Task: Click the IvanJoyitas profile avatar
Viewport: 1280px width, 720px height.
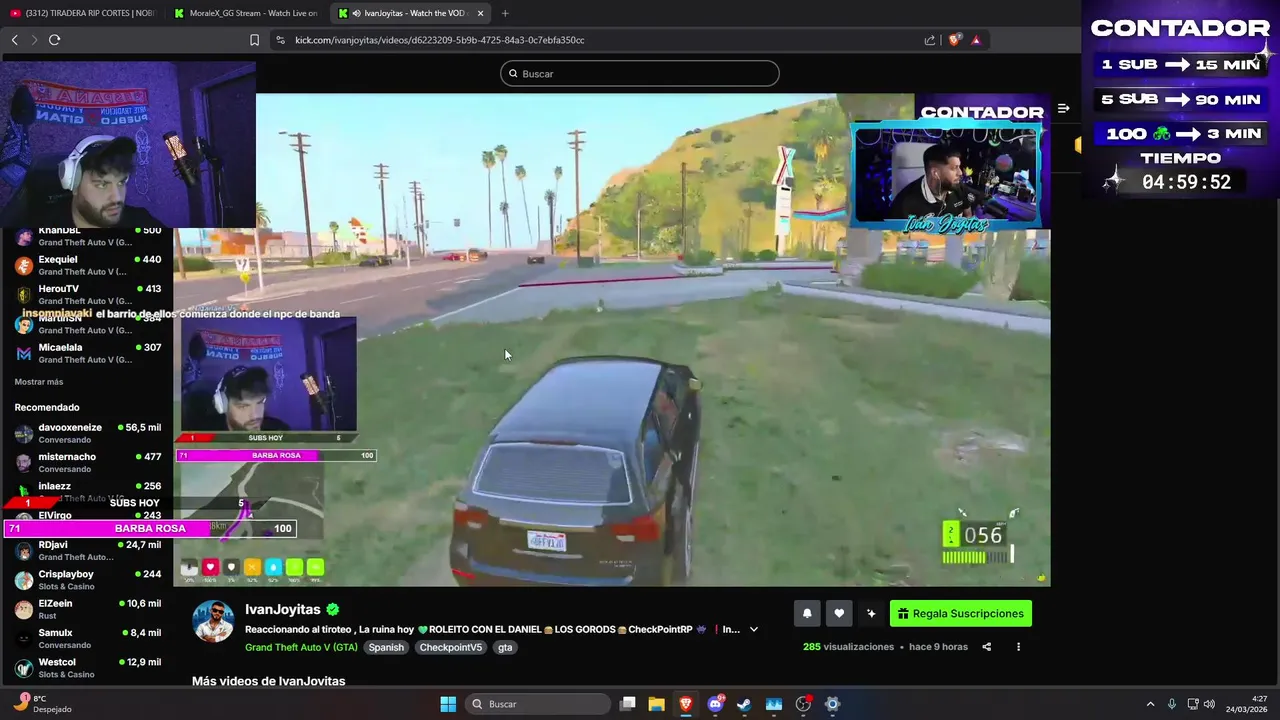Action: (213, 621)
